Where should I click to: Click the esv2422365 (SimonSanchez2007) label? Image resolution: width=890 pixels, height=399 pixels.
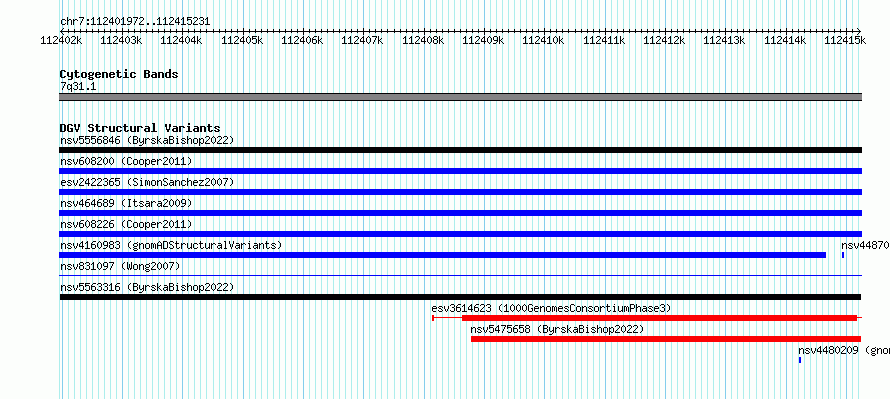[147, 182]
